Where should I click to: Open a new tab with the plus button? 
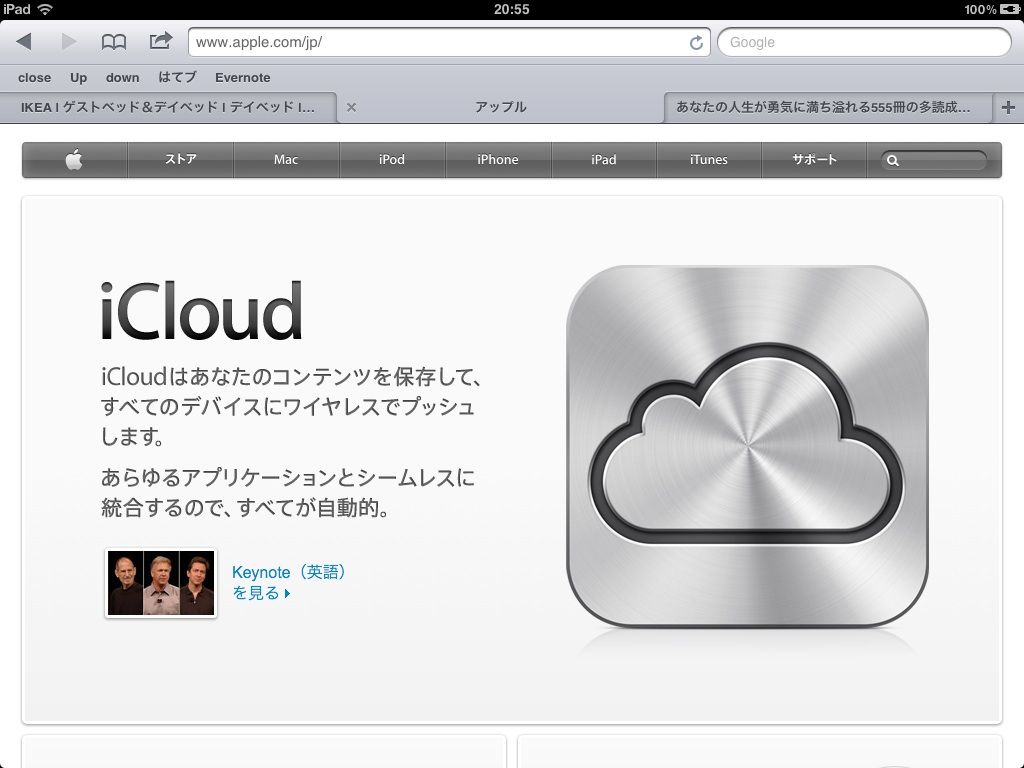(1008, 107)
